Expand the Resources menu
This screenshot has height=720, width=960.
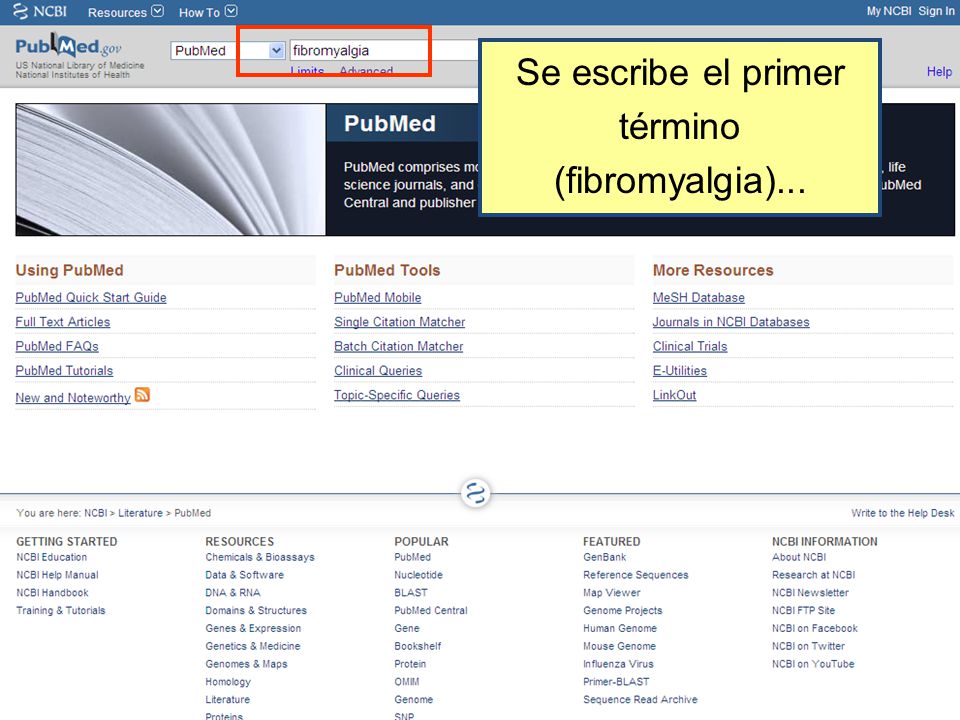tap(126, 12)
